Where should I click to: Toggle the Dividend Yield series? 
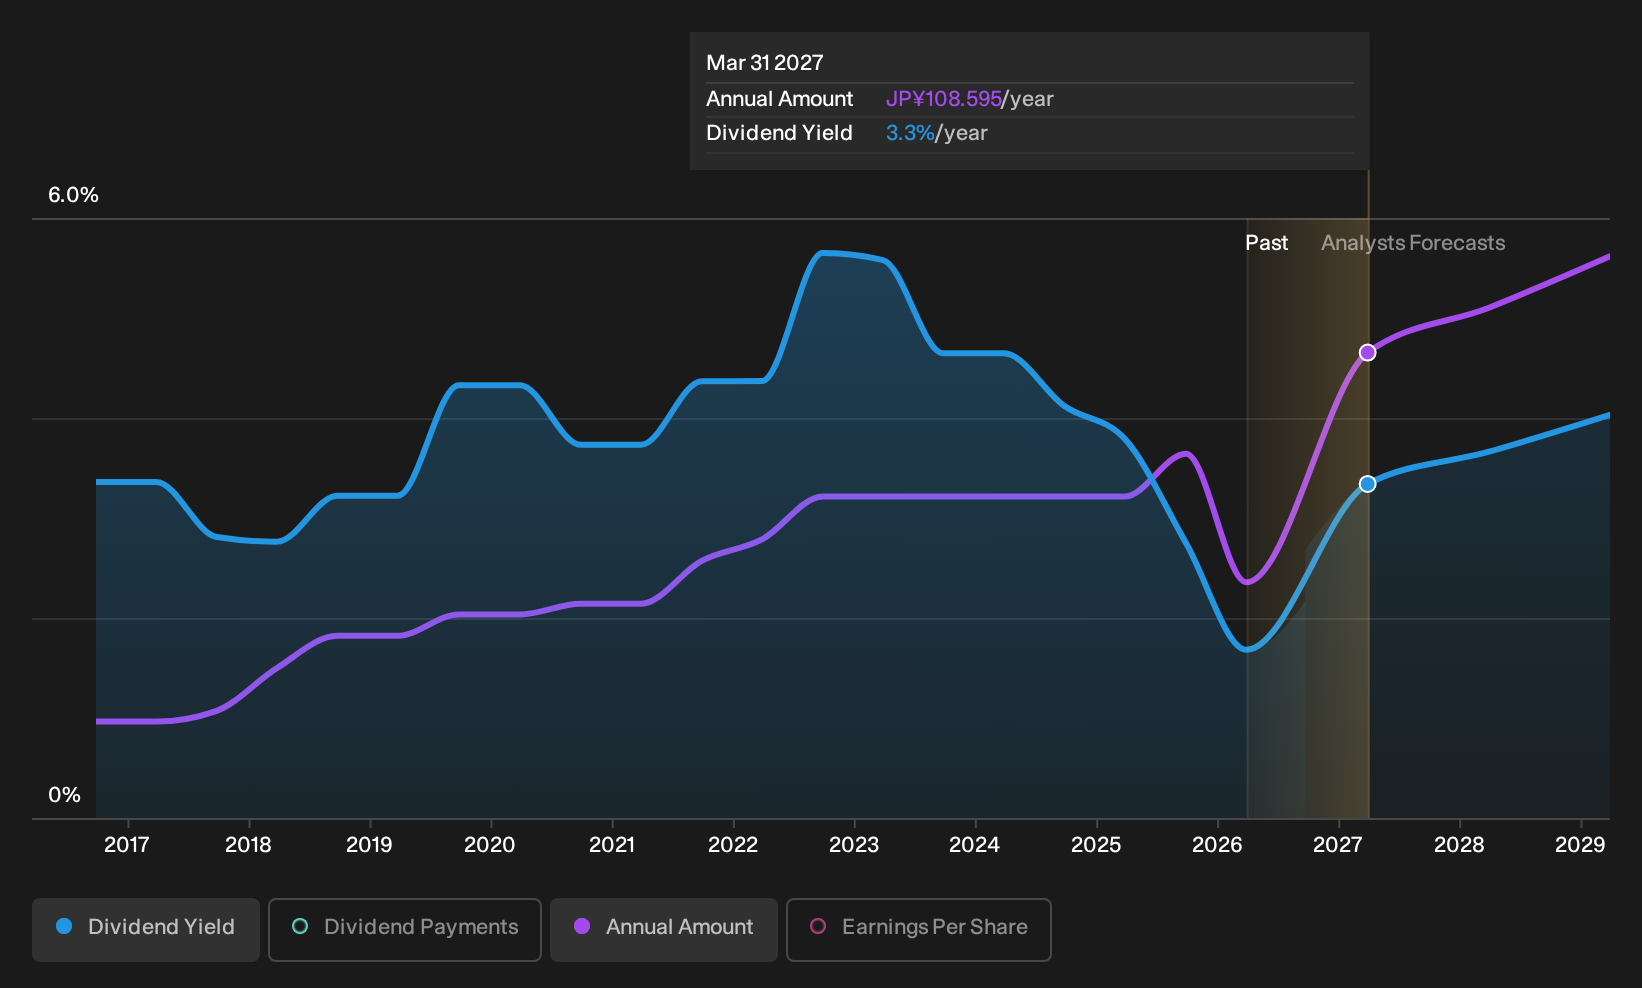pos(146,930)
